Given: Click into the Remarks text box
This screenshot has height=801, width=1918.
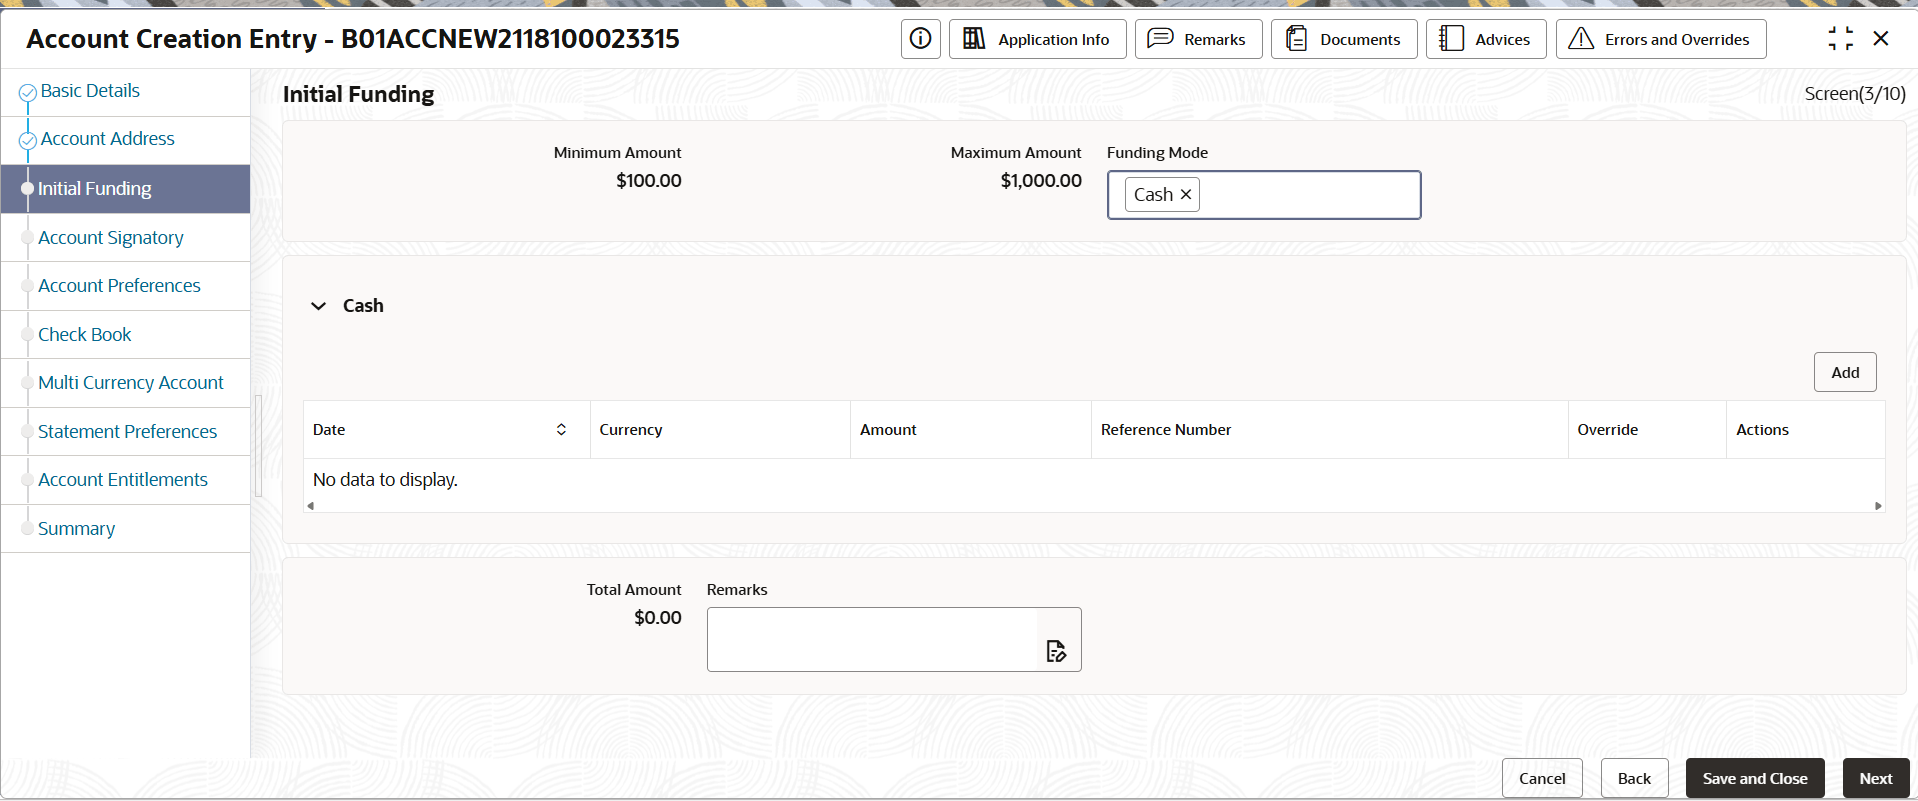Looking at the screenshot, I should [872, 640].
